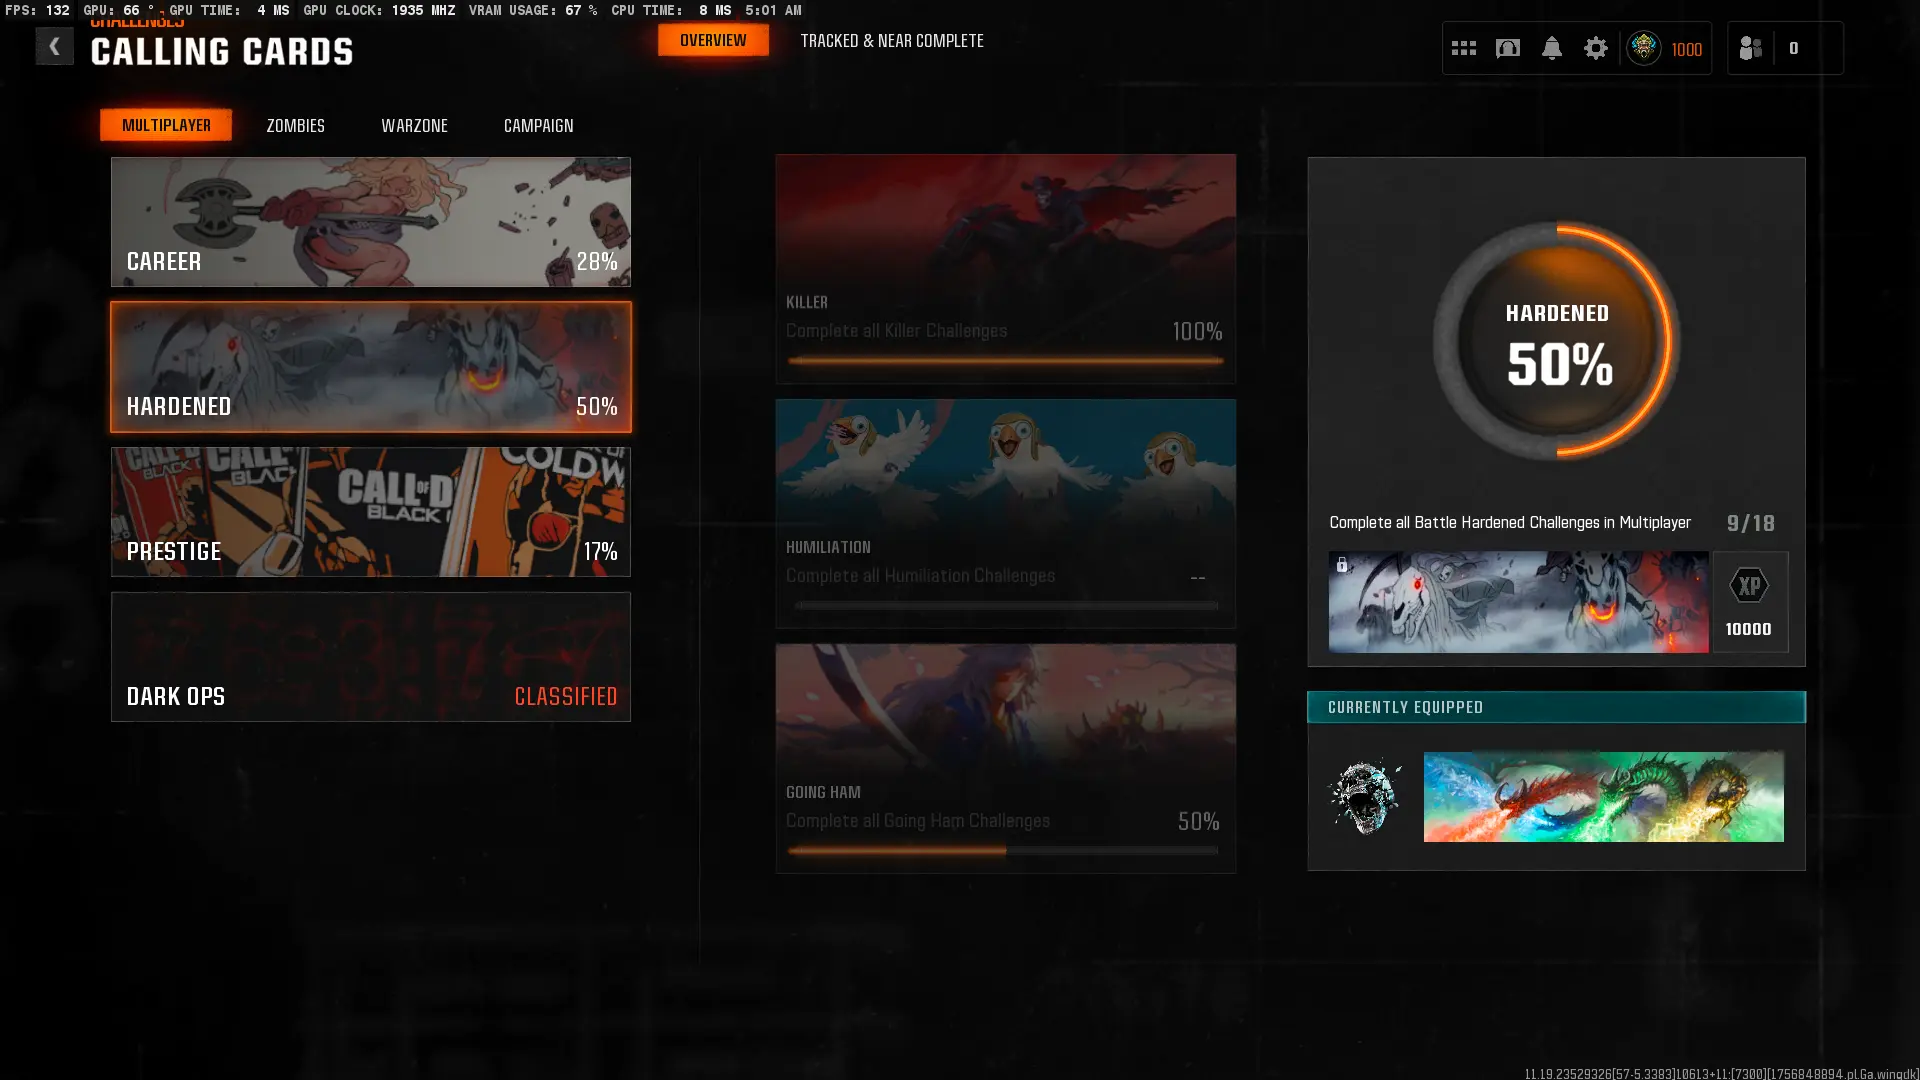Open the grid menu icon
Screen dimensions: 1920x1080
pos(1463,48)
